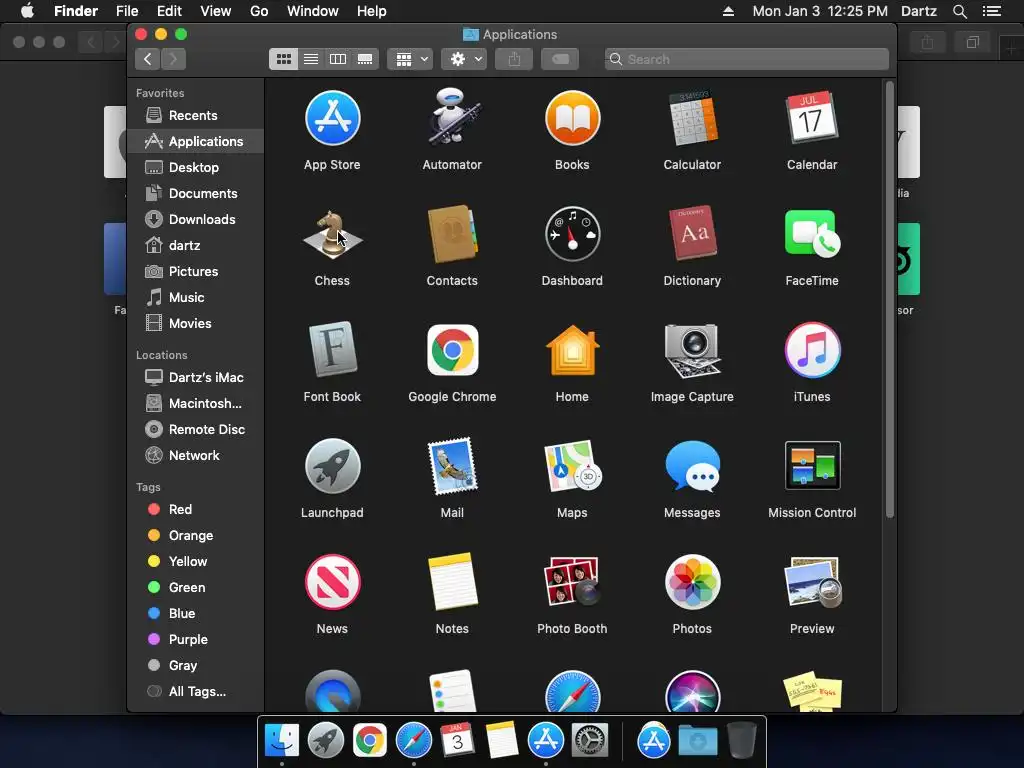Open the Action gear dropdown menu
1024x768 pixels.
[x=464, y=59]
